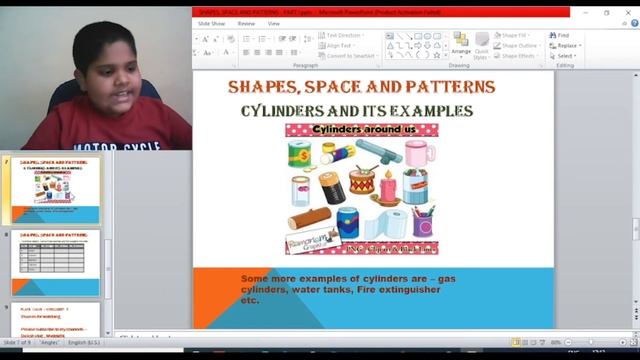This screenshot has width=640, height=360.
Task: Open the Shape Fill dropdown
Action: pos(511,36)
